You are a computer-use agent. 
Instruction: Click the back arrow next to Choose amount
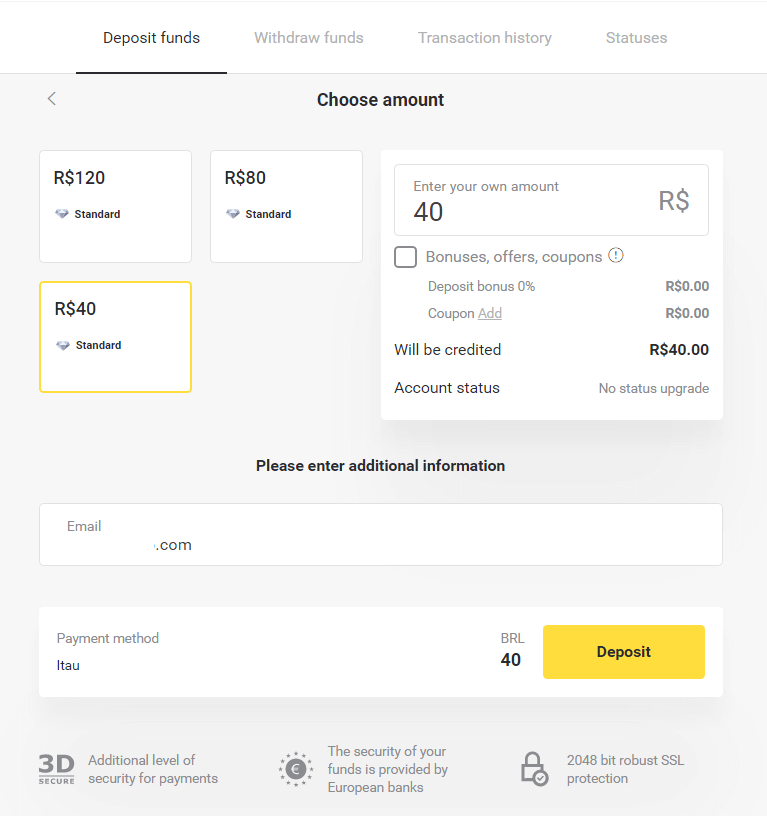[x=51, y=99]
